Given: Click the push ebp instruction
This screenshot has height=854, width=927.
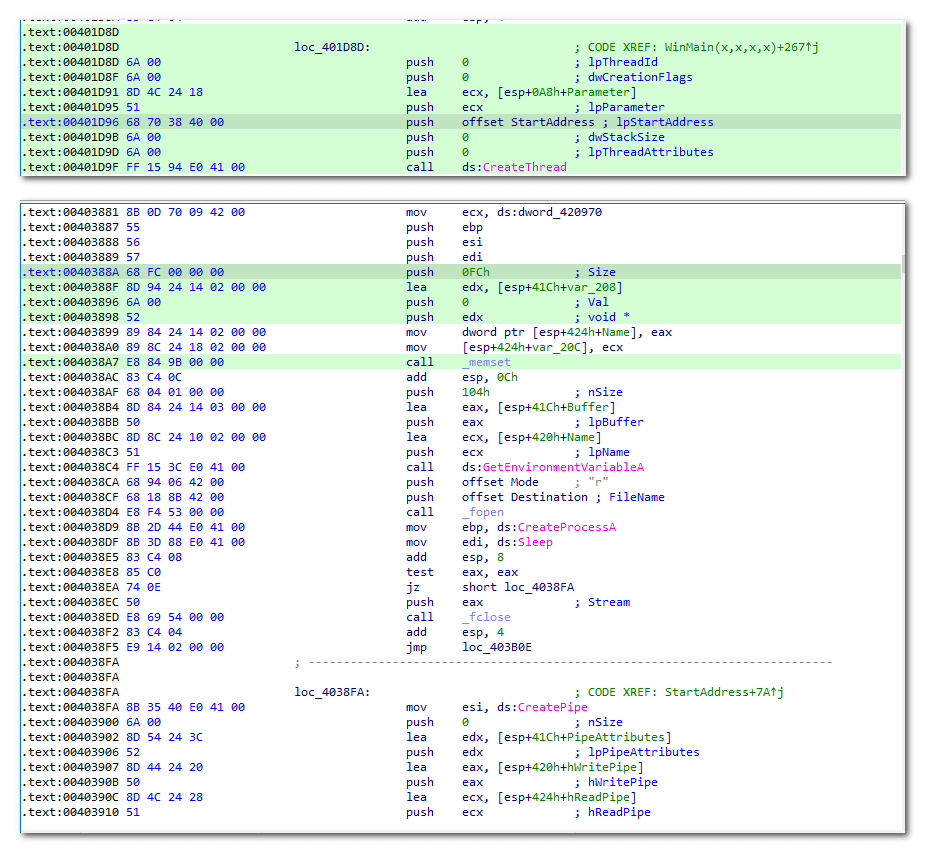Looking at the screenshot, I should 444,228.
